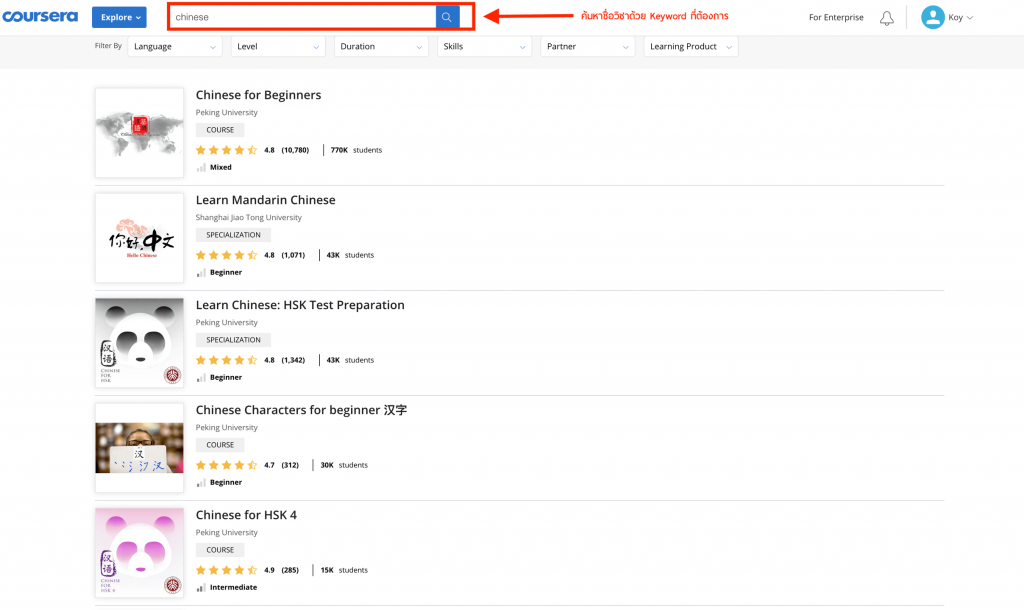Open the Koy account dropdown
This screenshot has height=610, width=1024.
961,18
